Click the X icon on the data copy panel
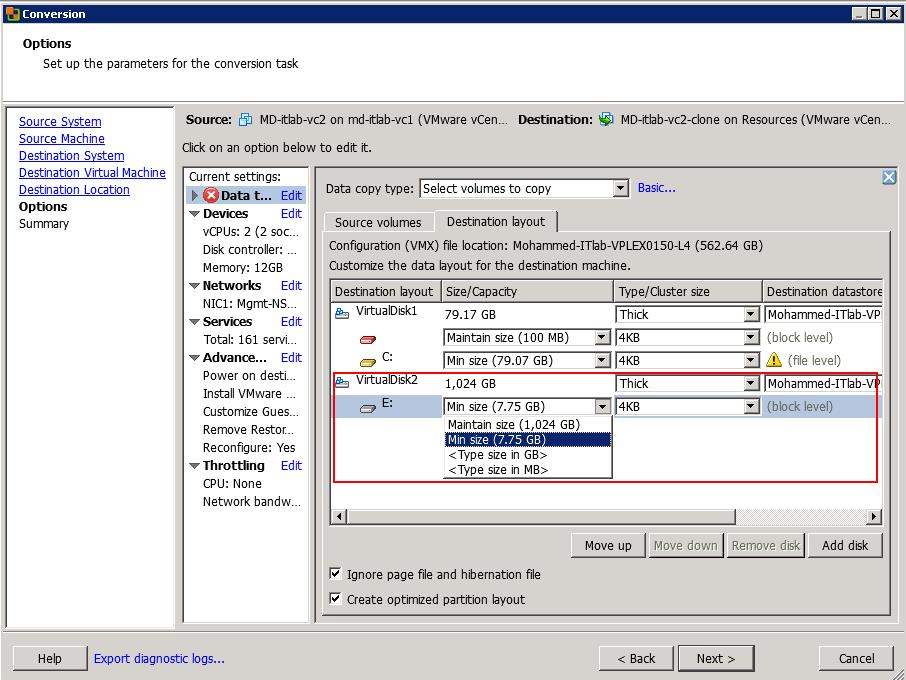 pyautogui.click(x=888, y=176)
